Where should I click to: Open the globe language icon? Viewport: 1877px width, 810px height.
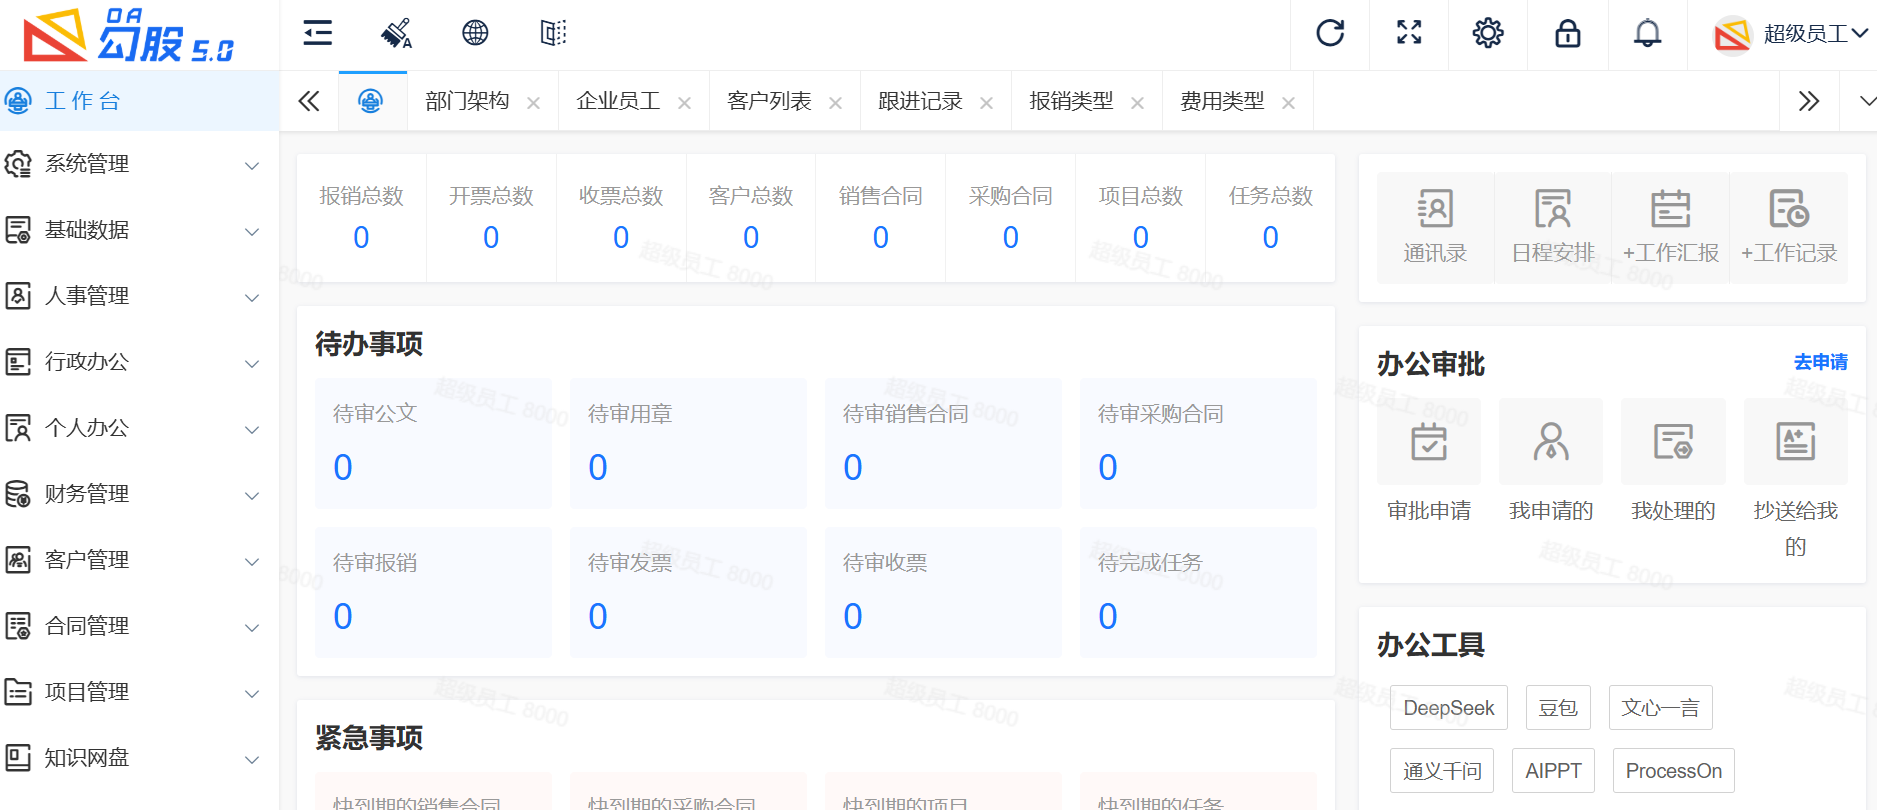pos(475,33)
